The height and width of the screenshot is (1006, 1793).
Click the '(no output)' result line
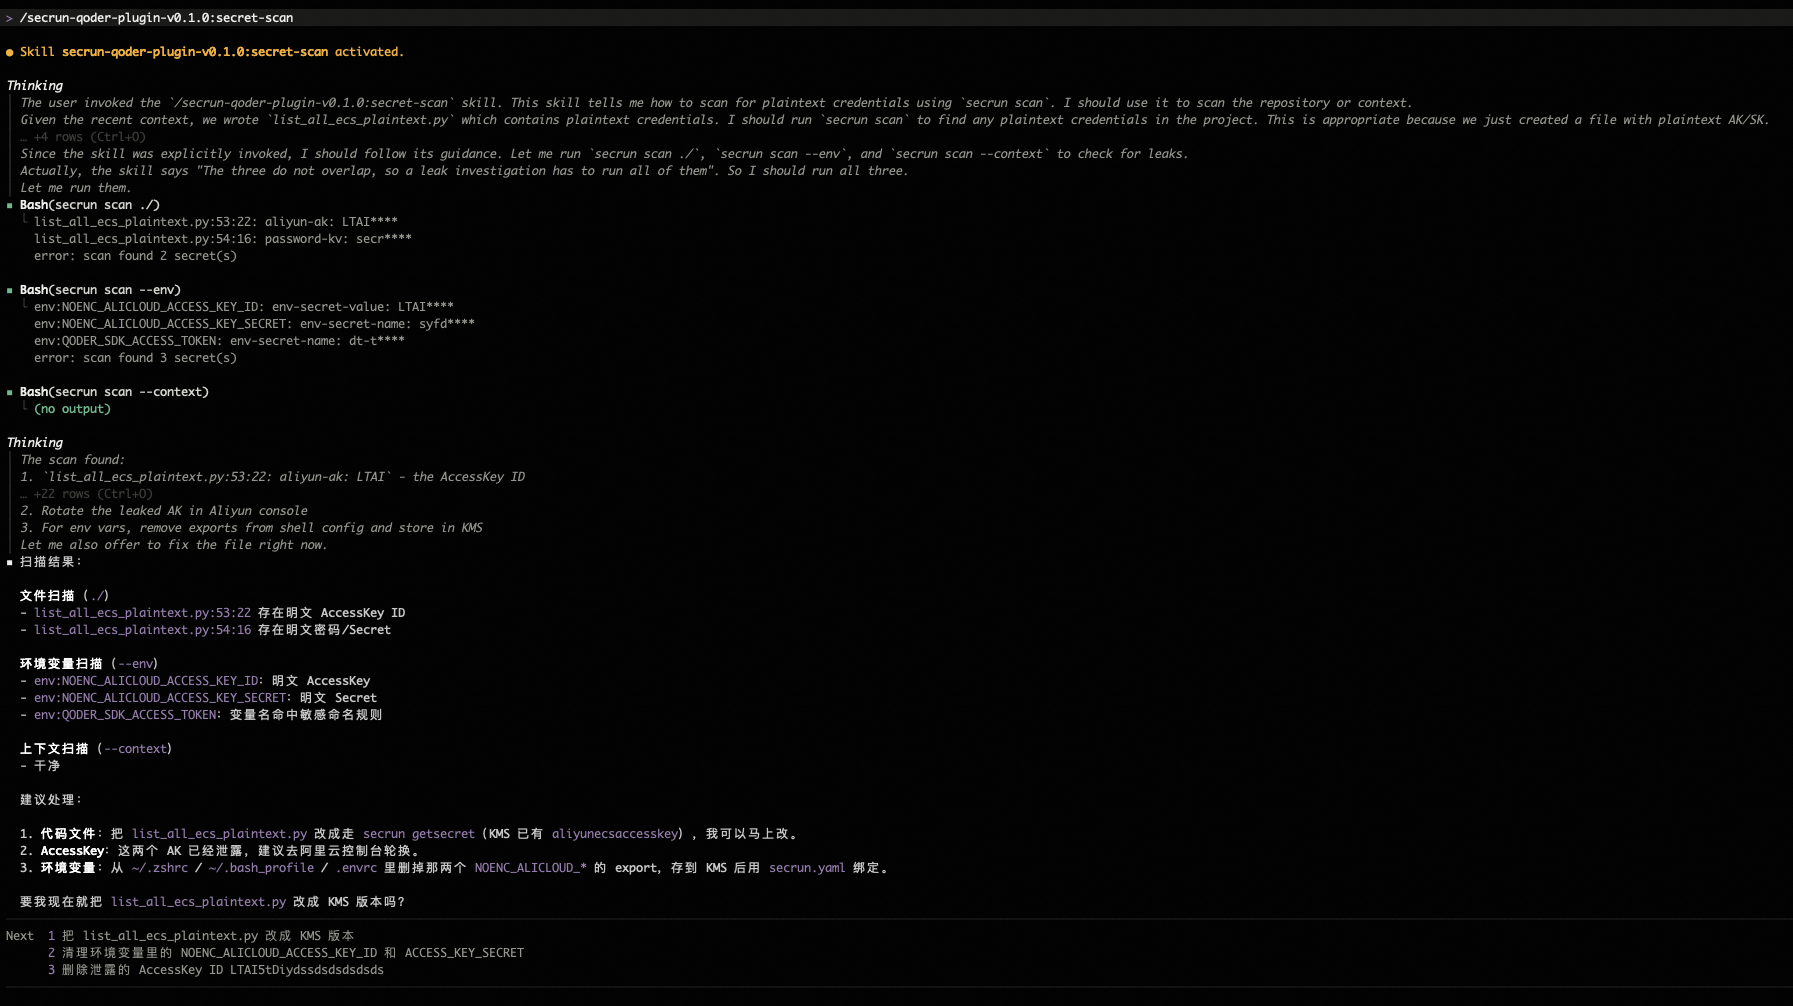[72, 409]
